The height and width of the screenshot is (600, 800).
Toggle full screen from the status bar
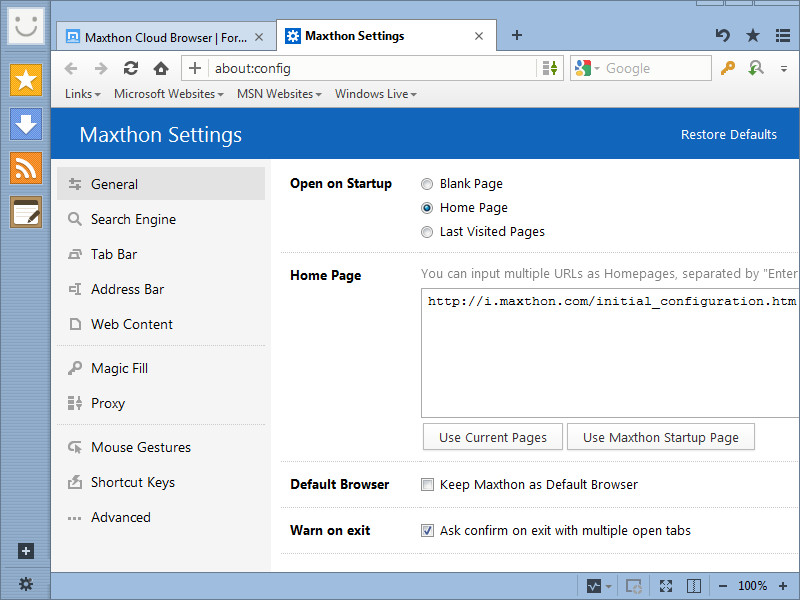coord(666,586)
